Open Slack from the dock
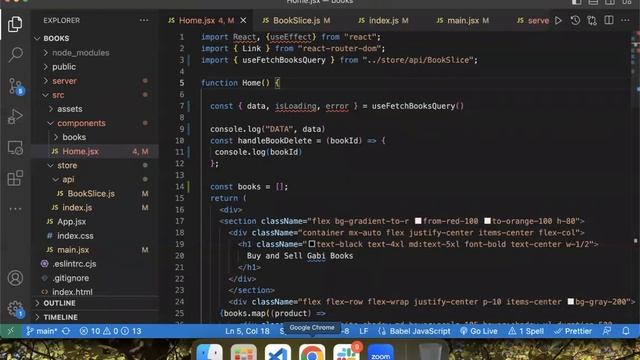 coord(346,352)
